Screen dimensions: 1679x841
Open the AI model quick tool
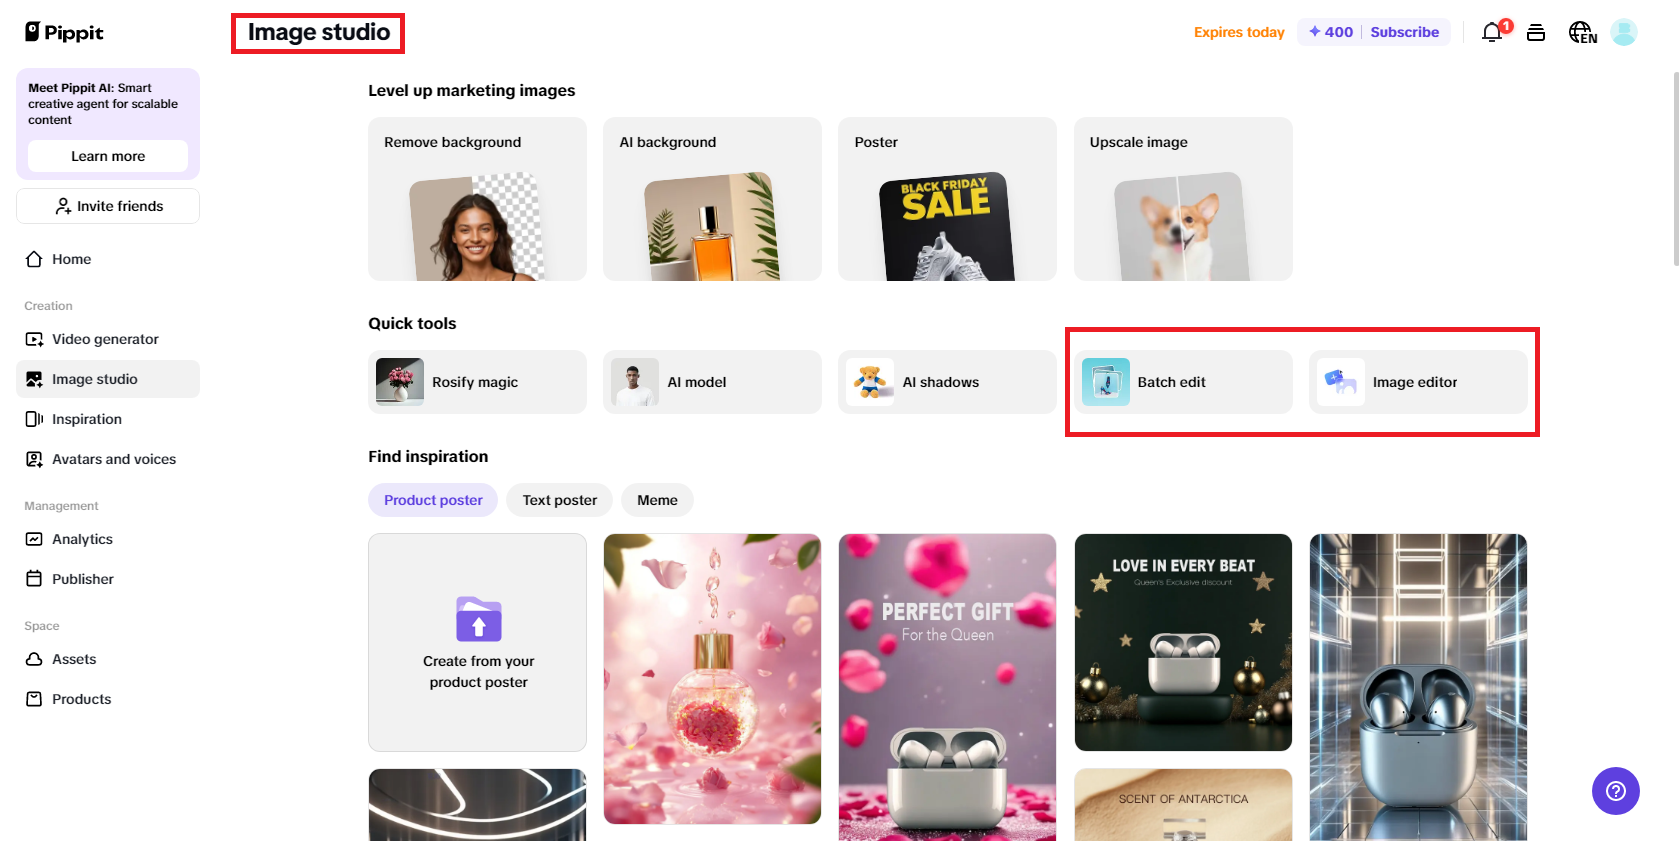tap(711, 381)
